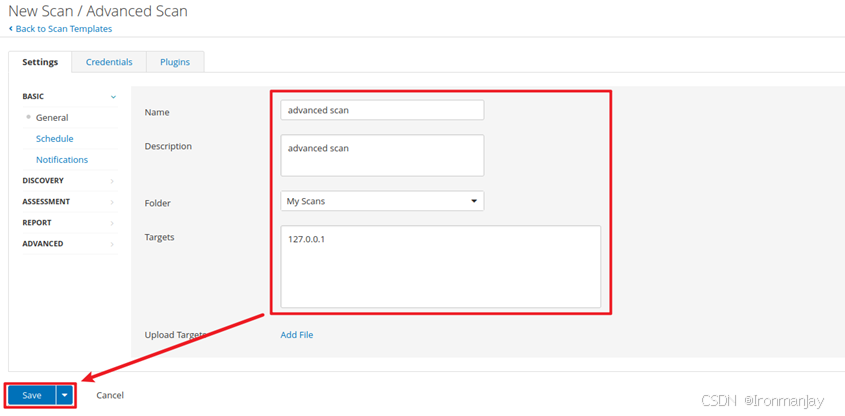Open the Schedule settings
Viewport: 845px width, 416px height.
point(54,138)
